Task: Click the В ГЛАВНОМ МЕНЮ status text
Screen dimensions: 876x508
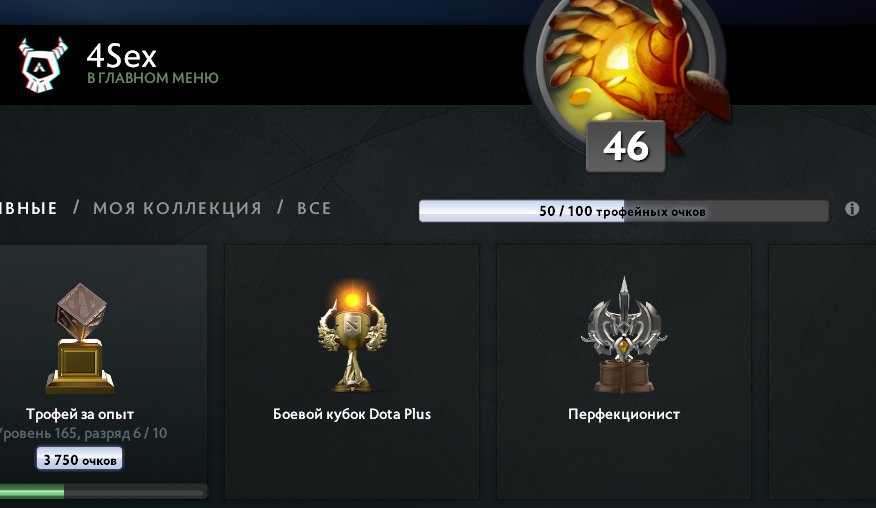Action: click(153, 78)
